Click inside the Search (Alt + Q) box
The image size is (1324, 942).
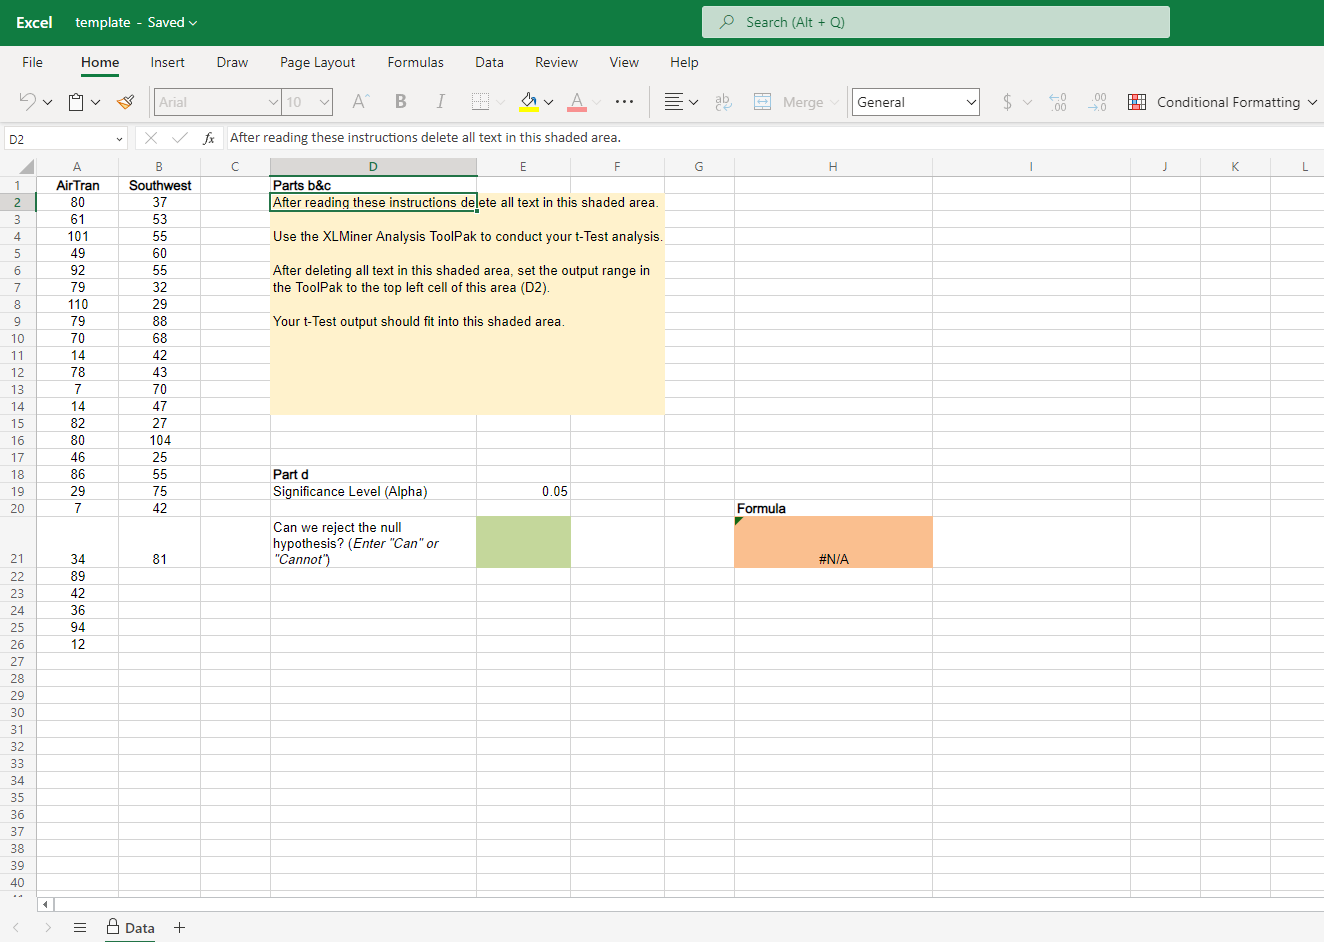[x=935, y=21]
